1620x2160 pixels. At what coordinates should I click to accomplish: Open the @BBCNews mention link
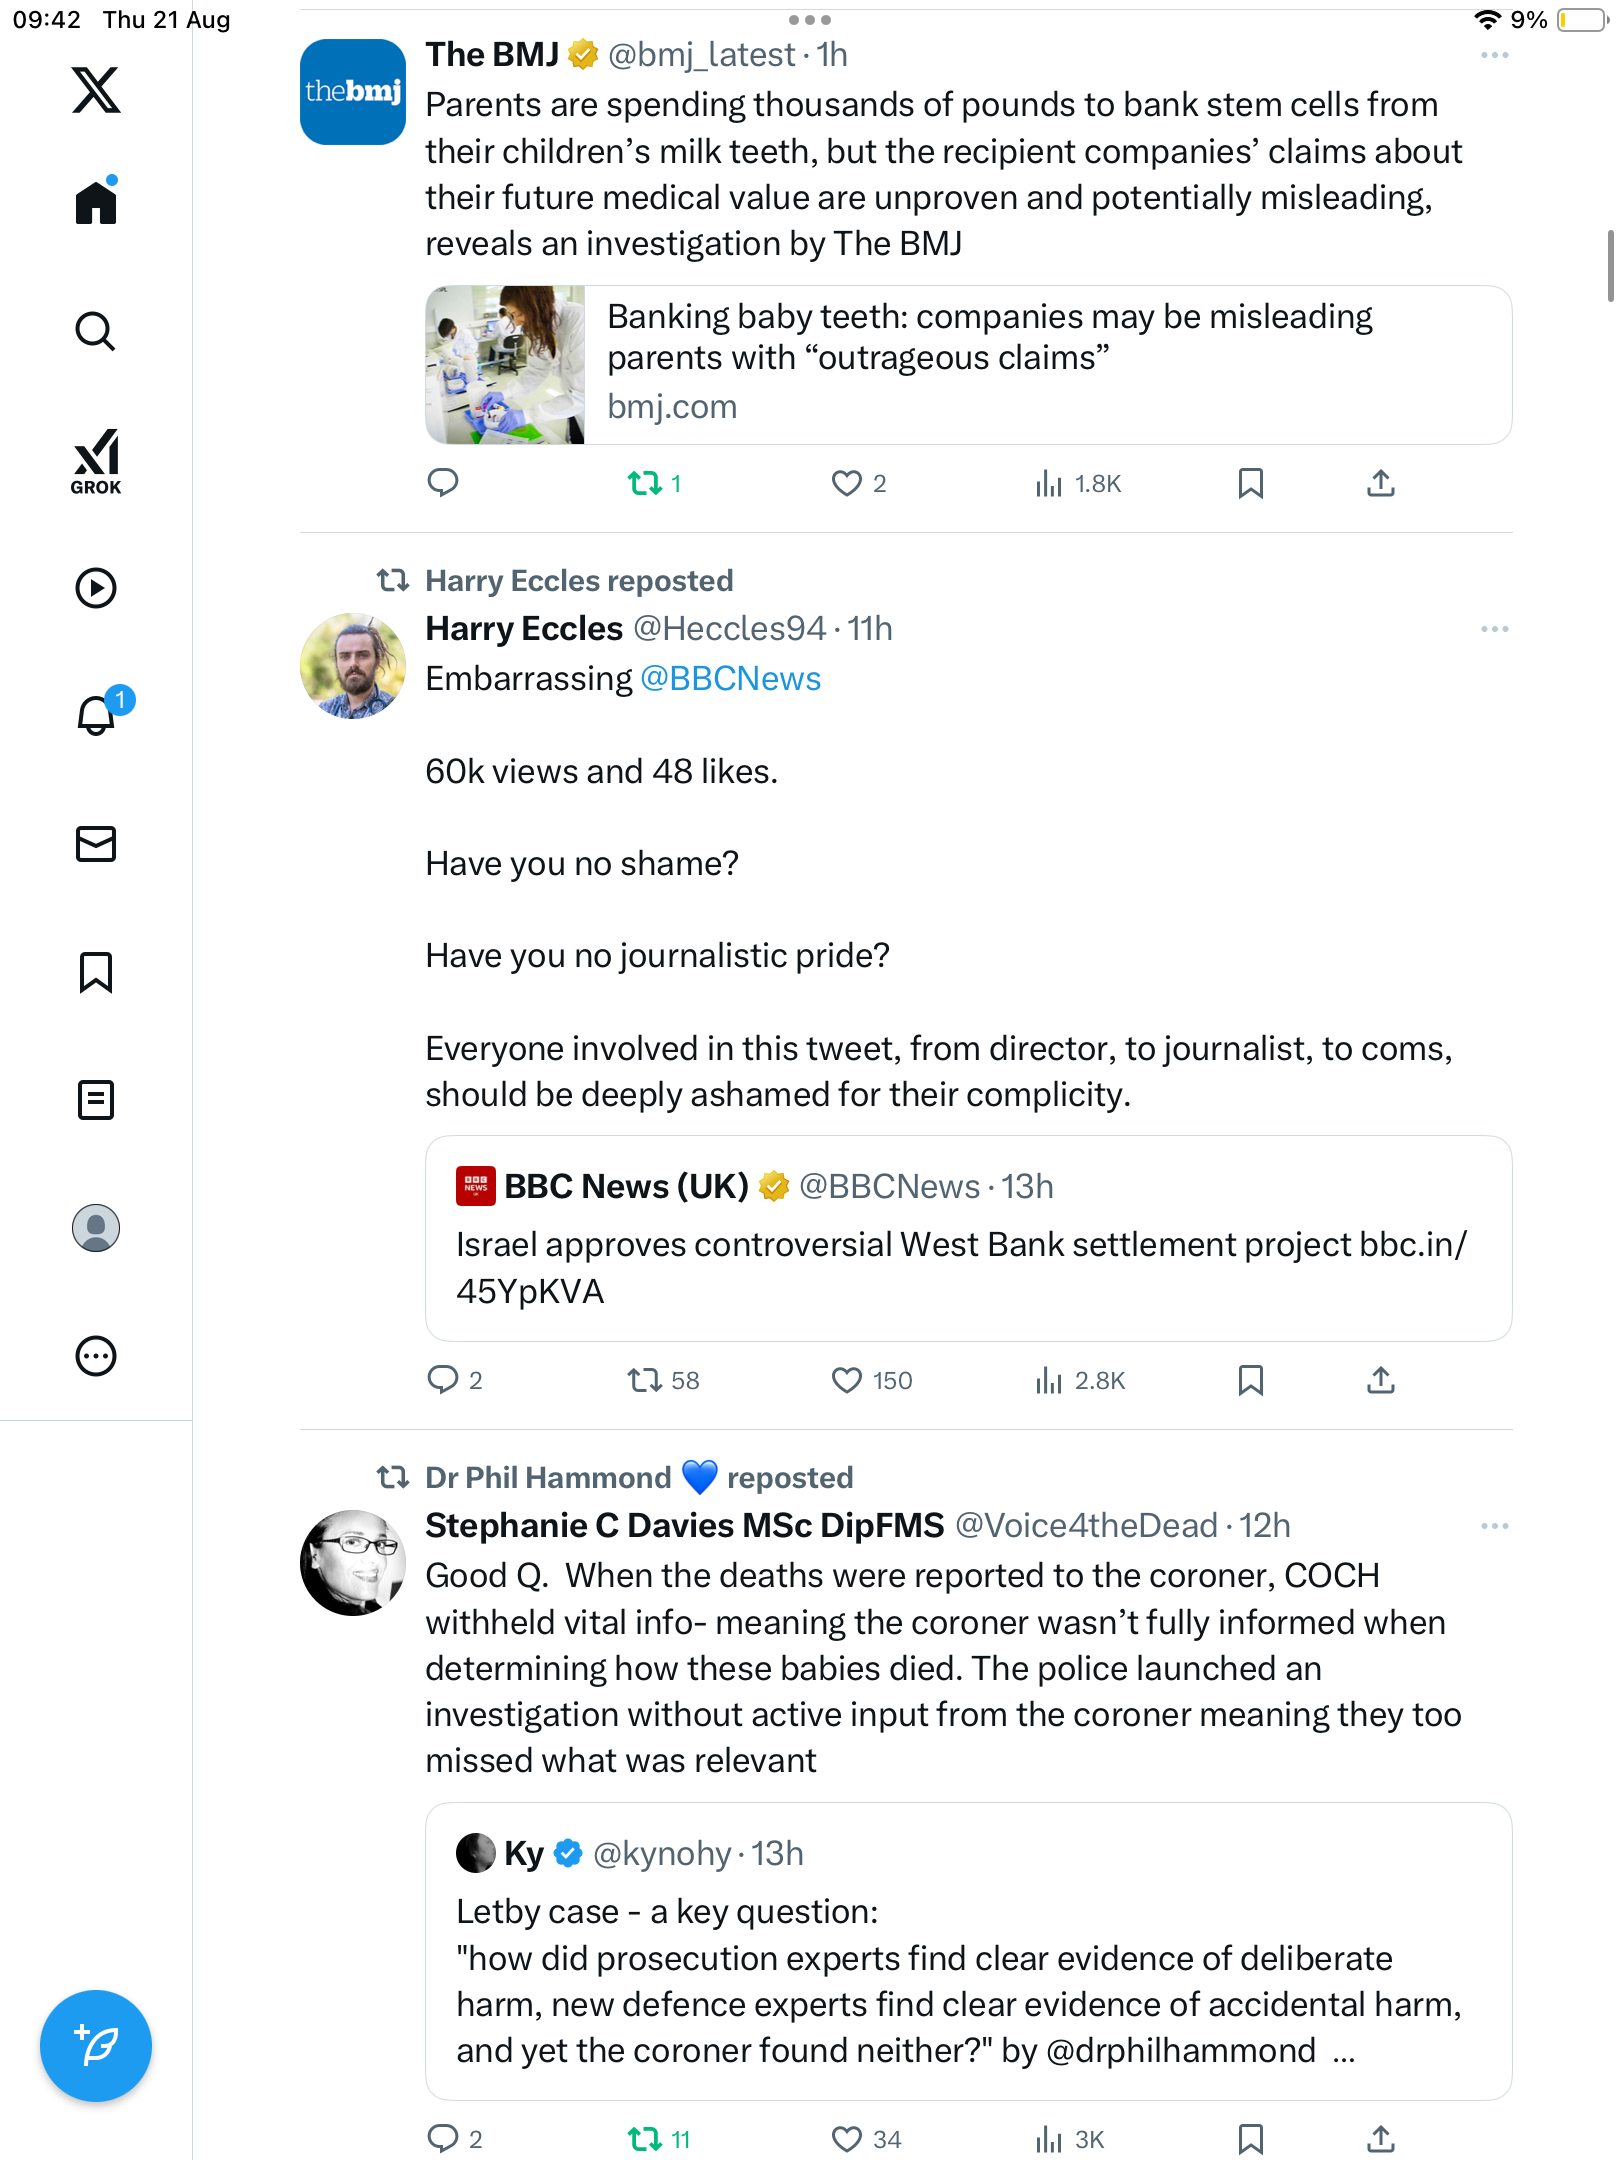coord(730,679)
